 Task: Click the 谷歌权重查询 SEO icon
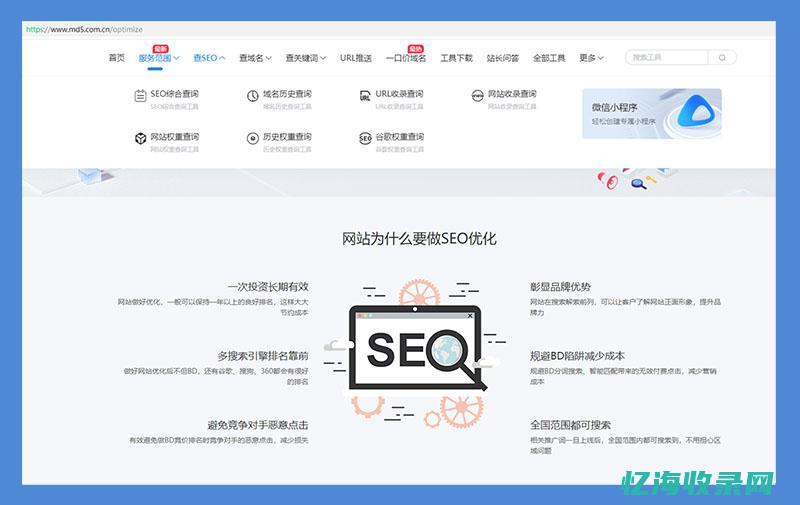pyautogui.click(x=366, y=139)
